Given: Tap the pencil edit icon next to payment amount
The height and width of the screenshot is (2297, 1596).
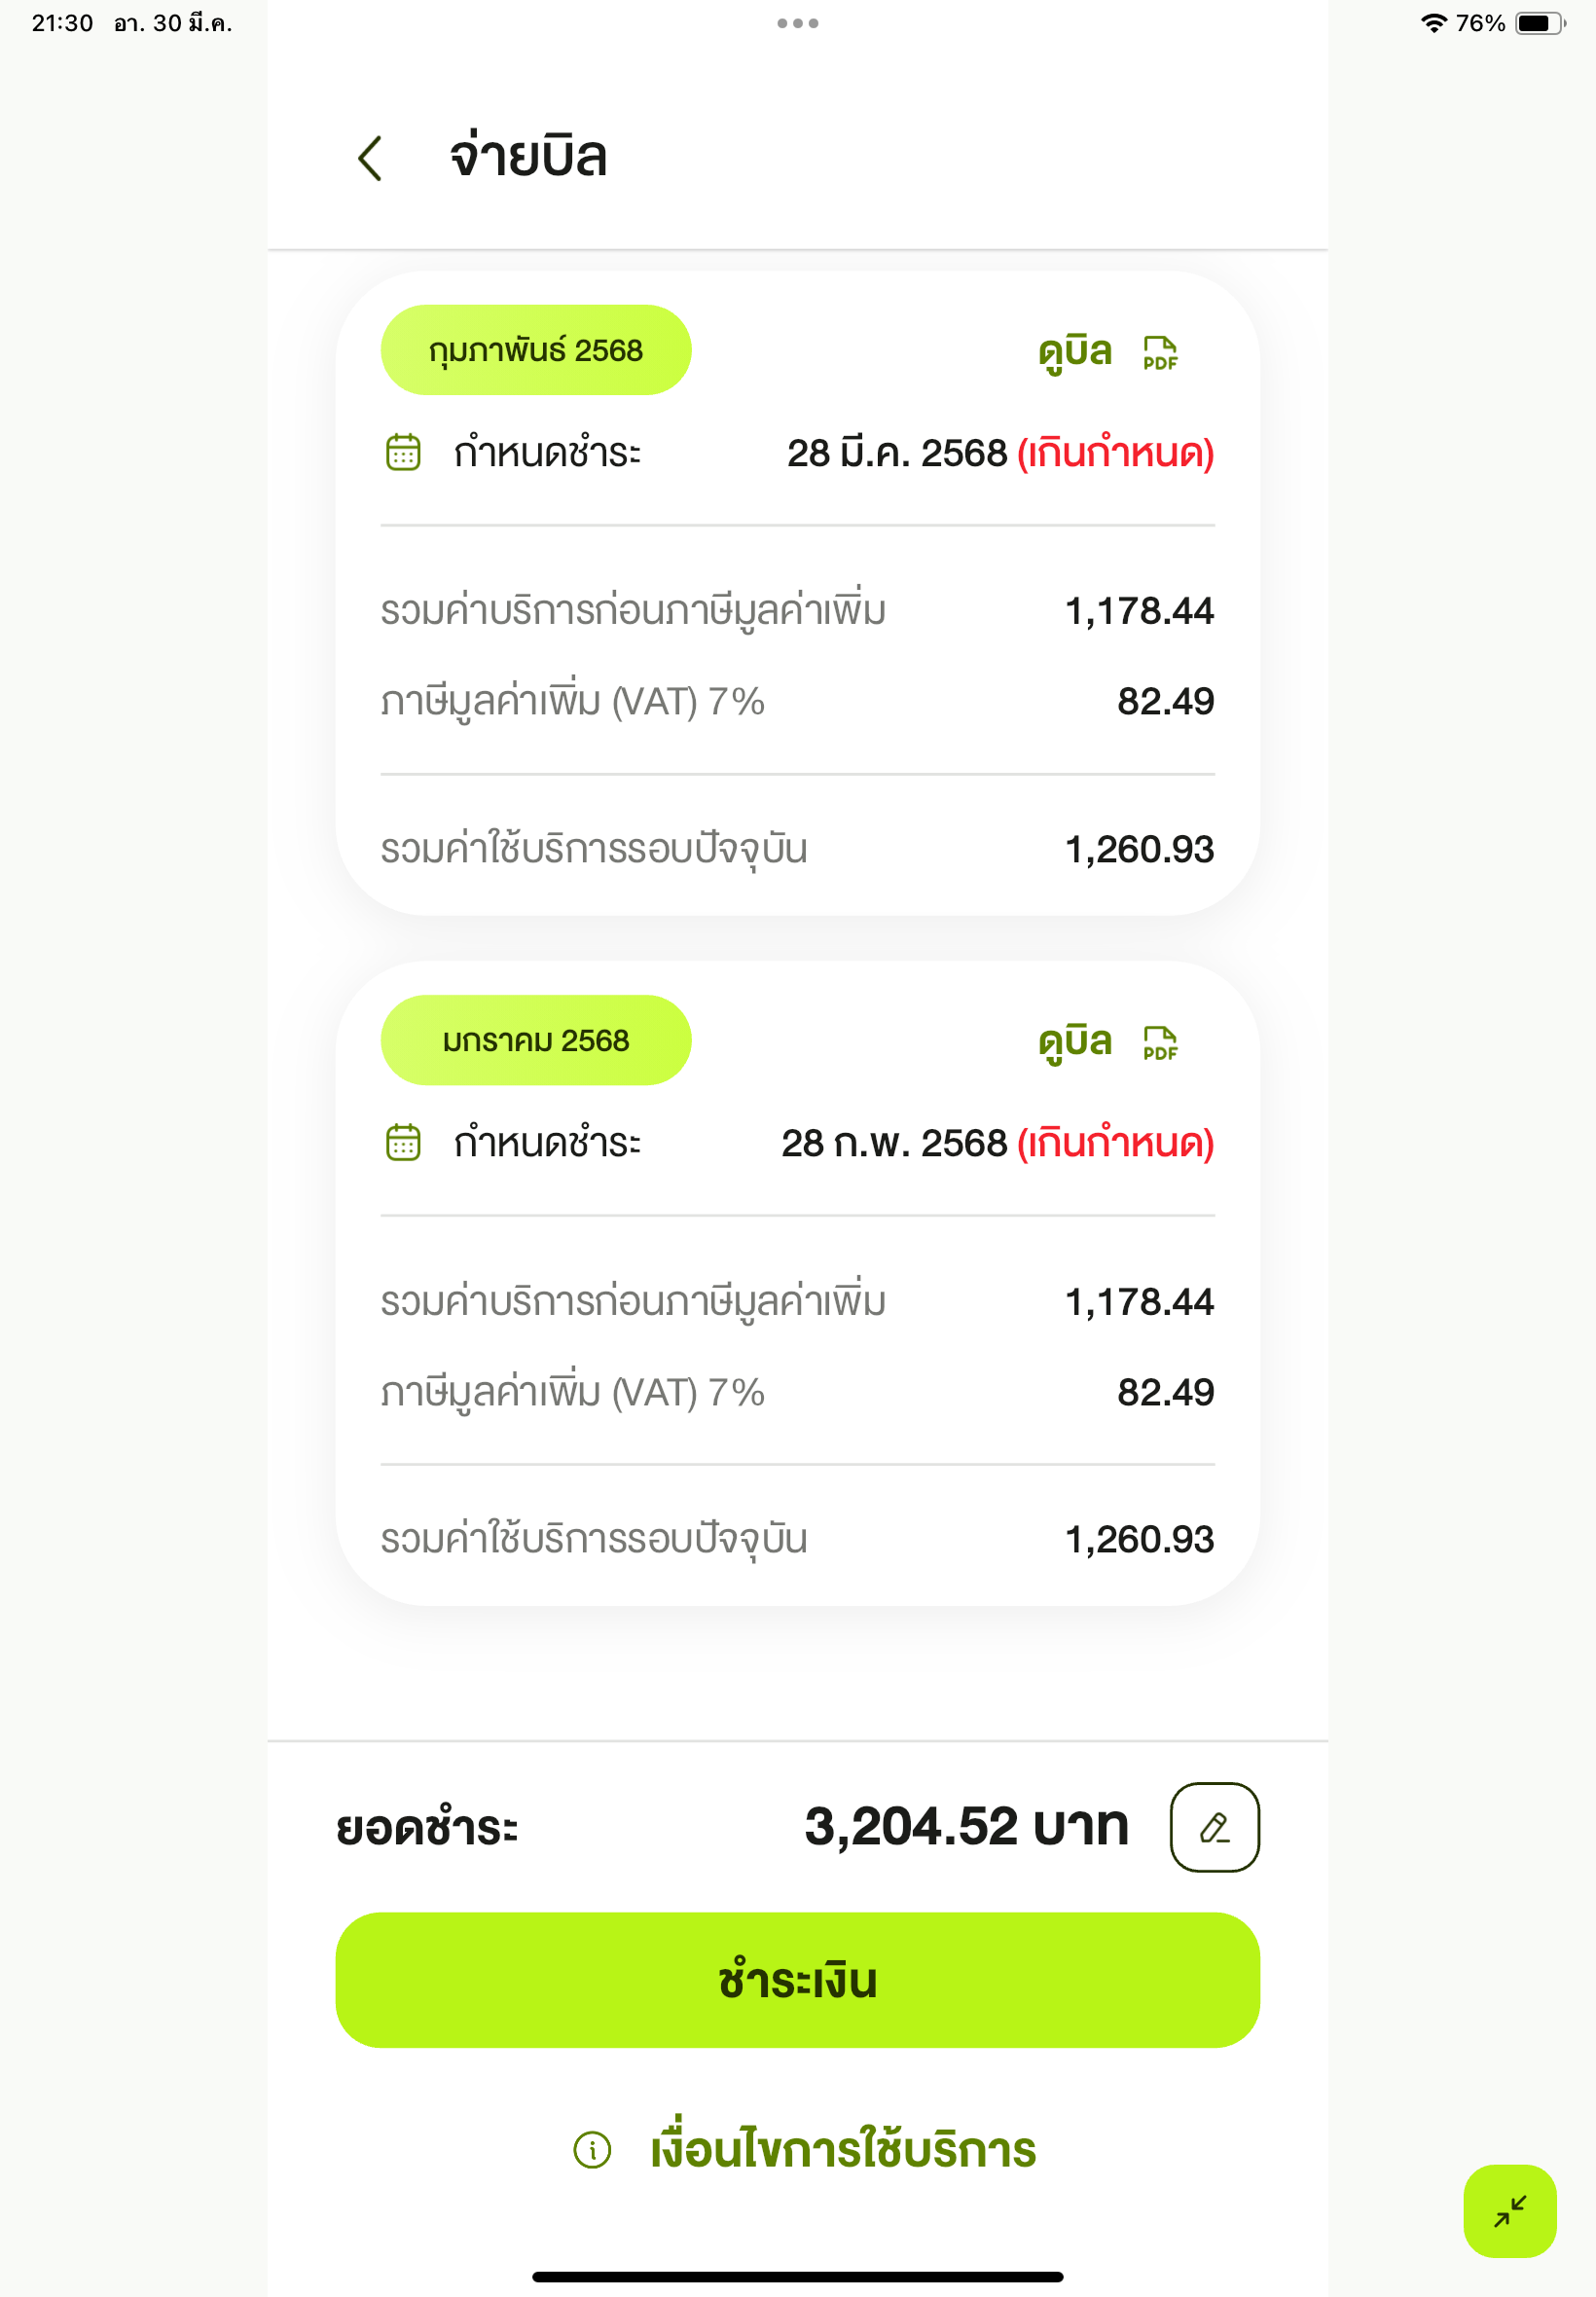Looking at the screenshot, I should point(1214,1826).
